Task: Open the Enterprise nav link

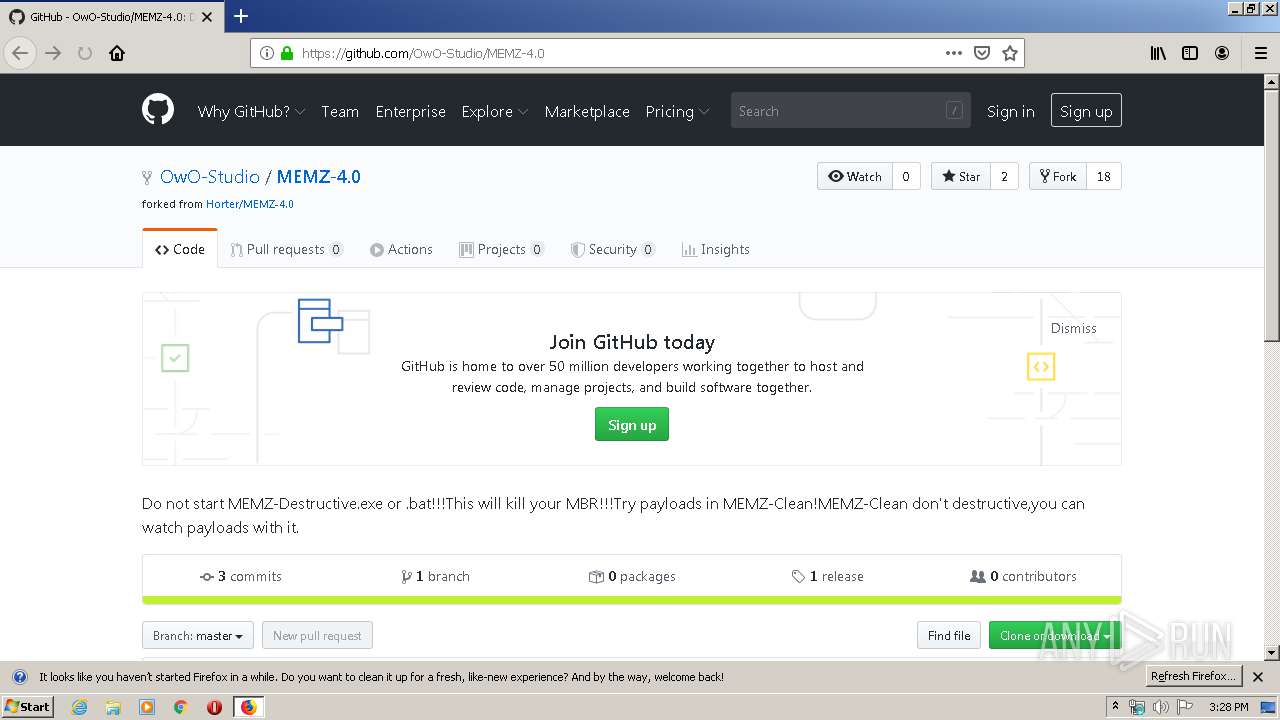Action: 410,111
